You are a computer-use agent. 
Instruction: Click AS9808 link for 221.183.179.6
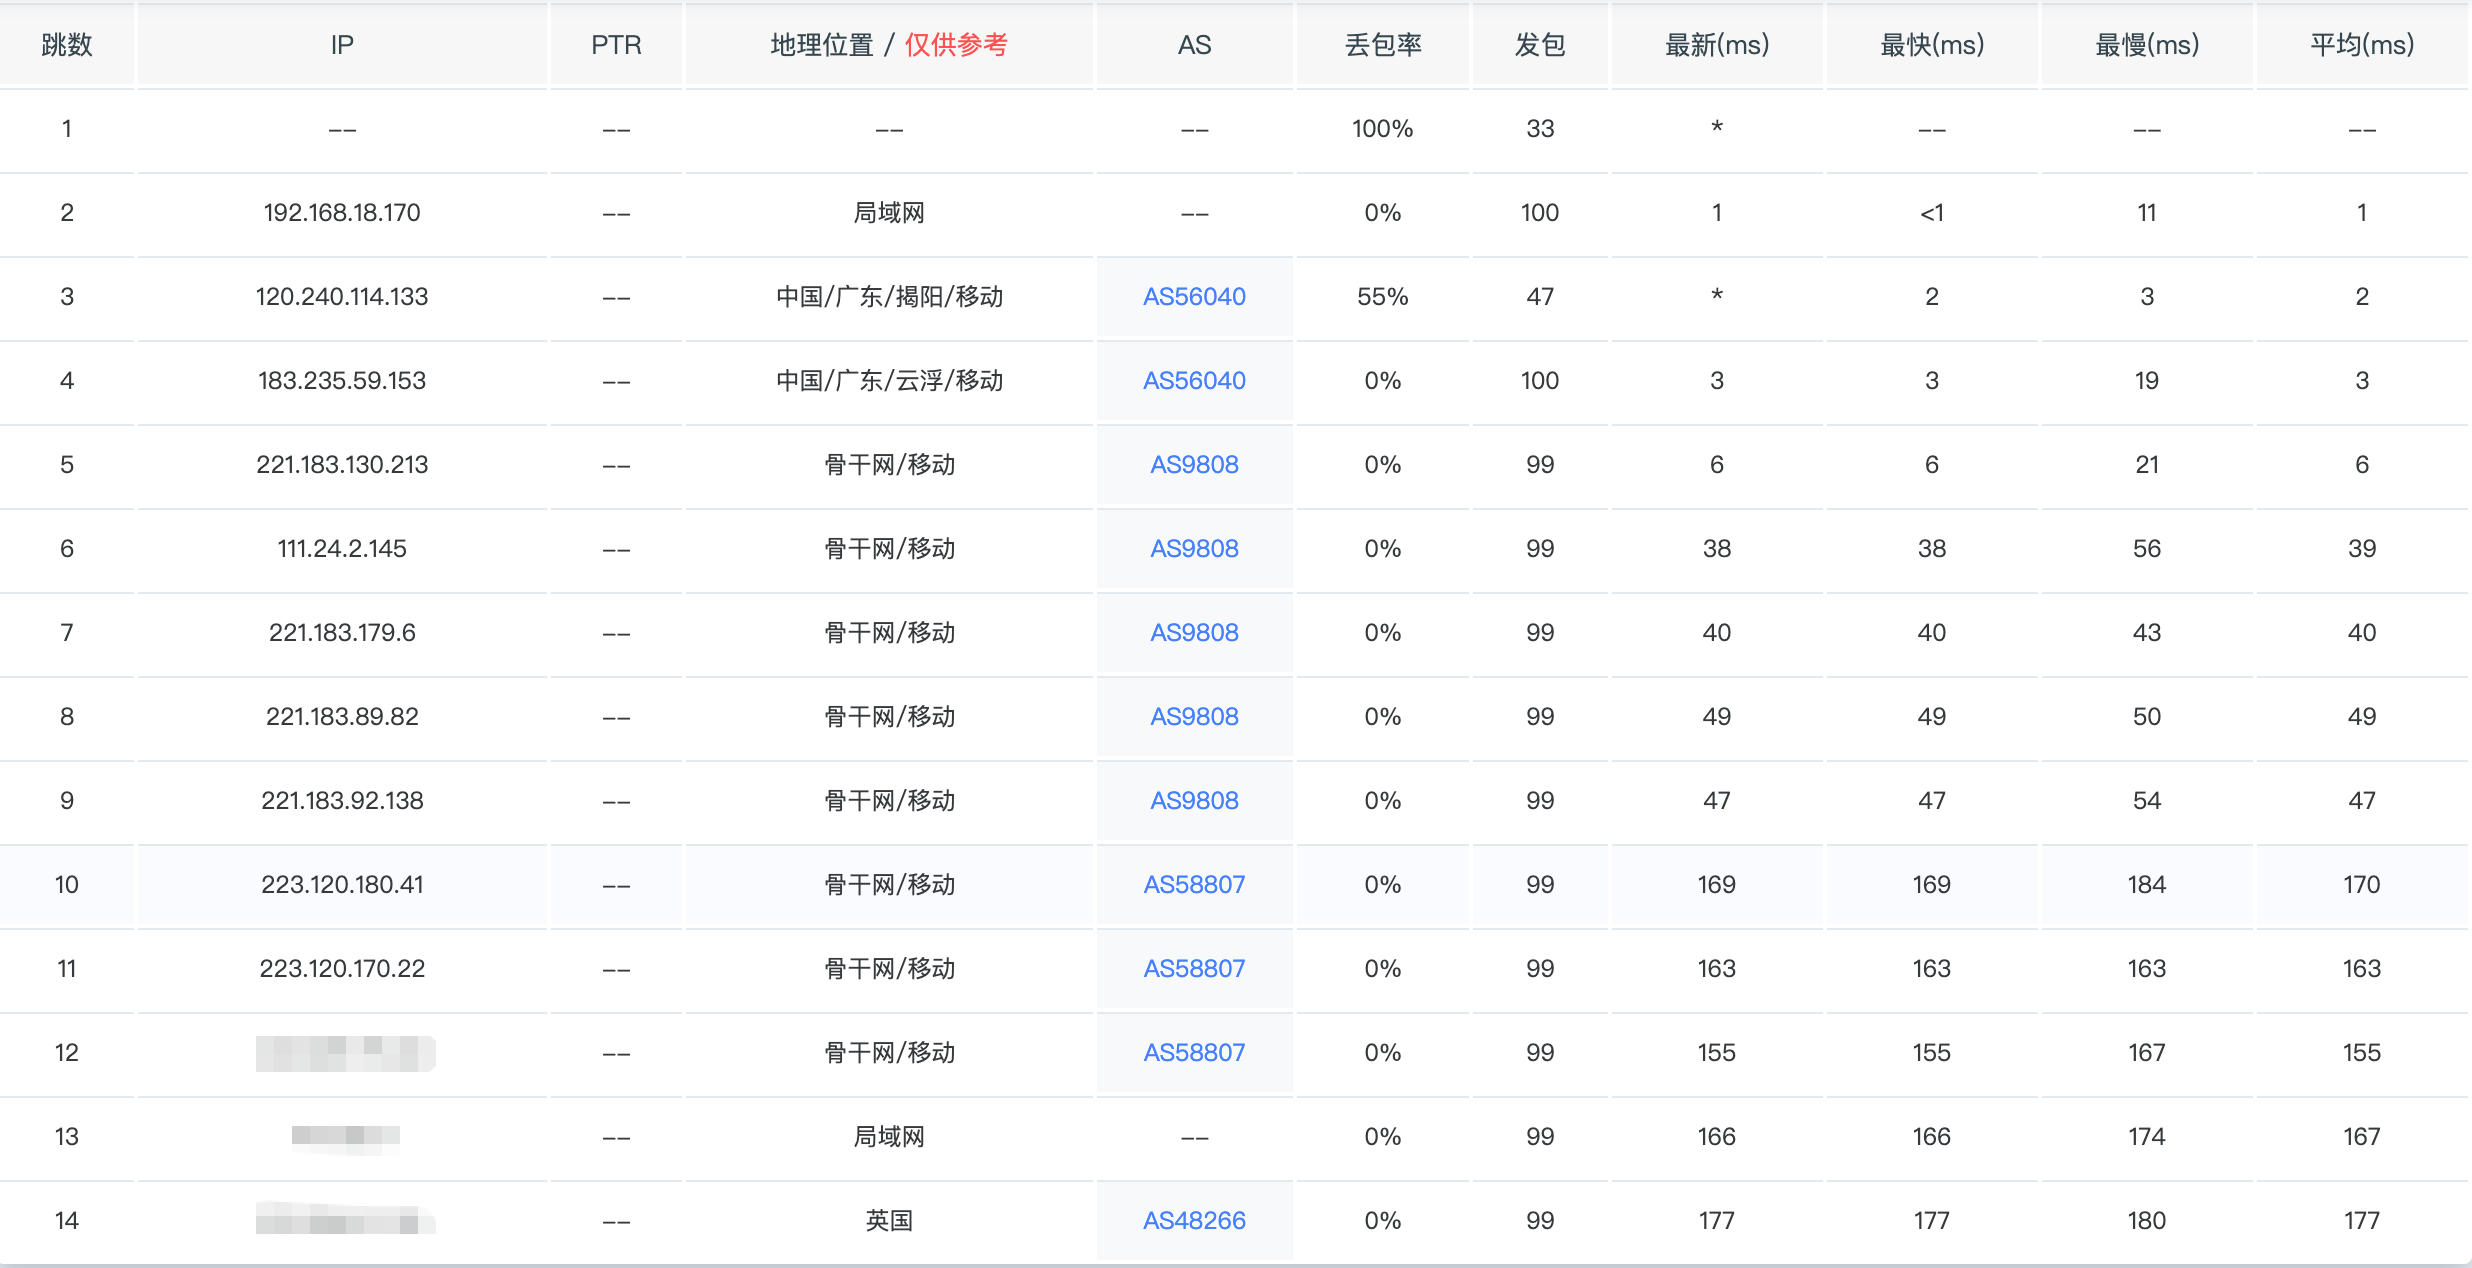point(1194,633)
